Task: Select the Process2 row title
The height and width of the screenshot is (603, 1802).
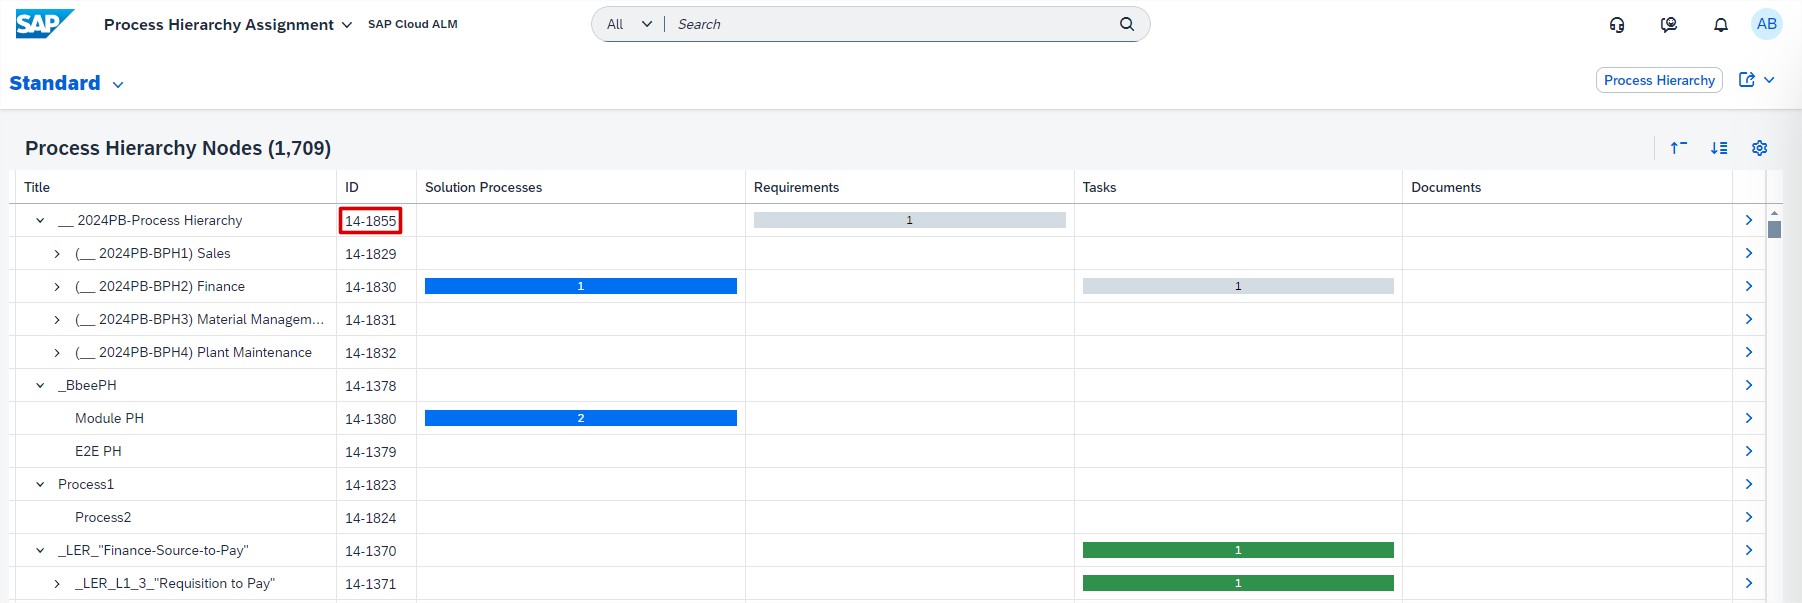Action: click(x=103, y=517)
